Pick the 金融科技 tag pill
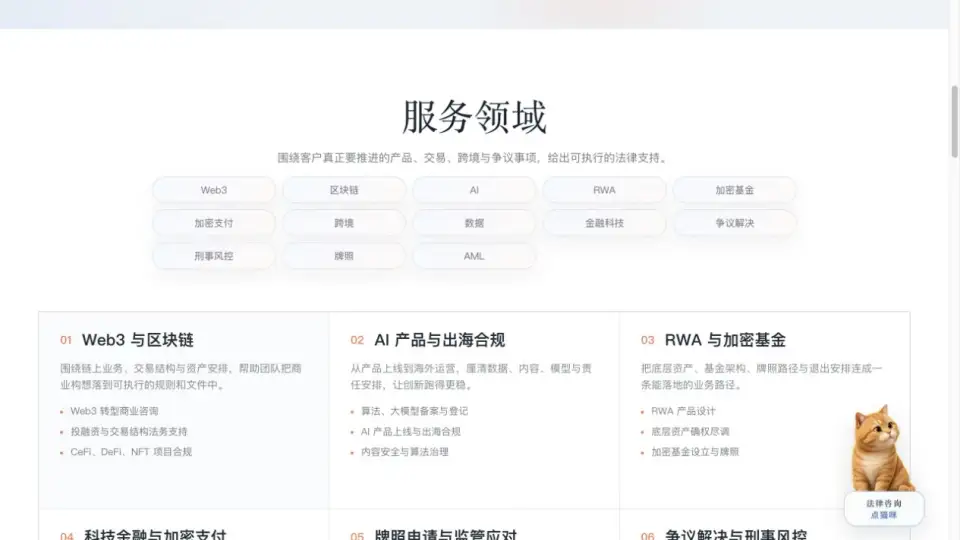Image resolution: width=960 pixels, height=540 pixels. tap(604, 223)
